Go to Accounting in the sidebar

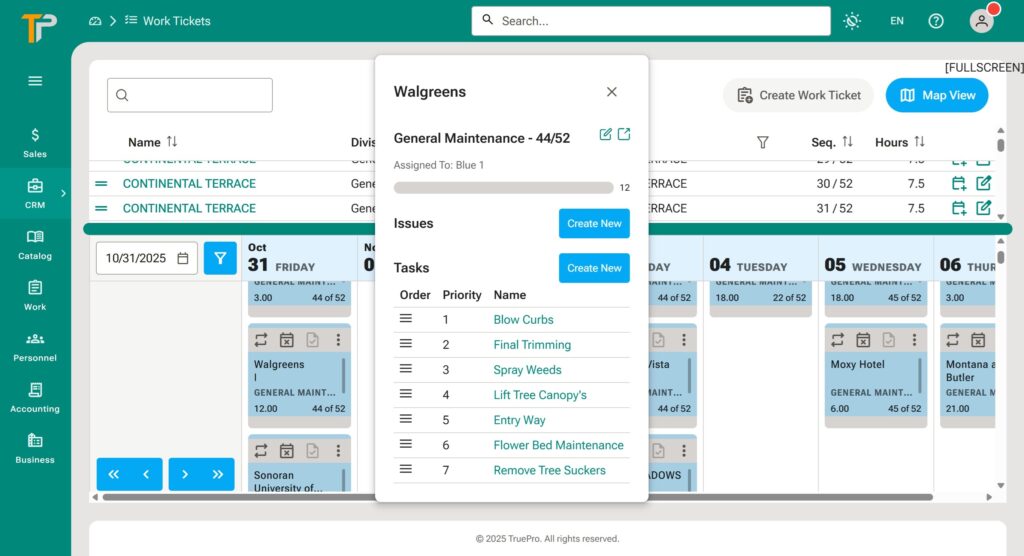[35, 397]
